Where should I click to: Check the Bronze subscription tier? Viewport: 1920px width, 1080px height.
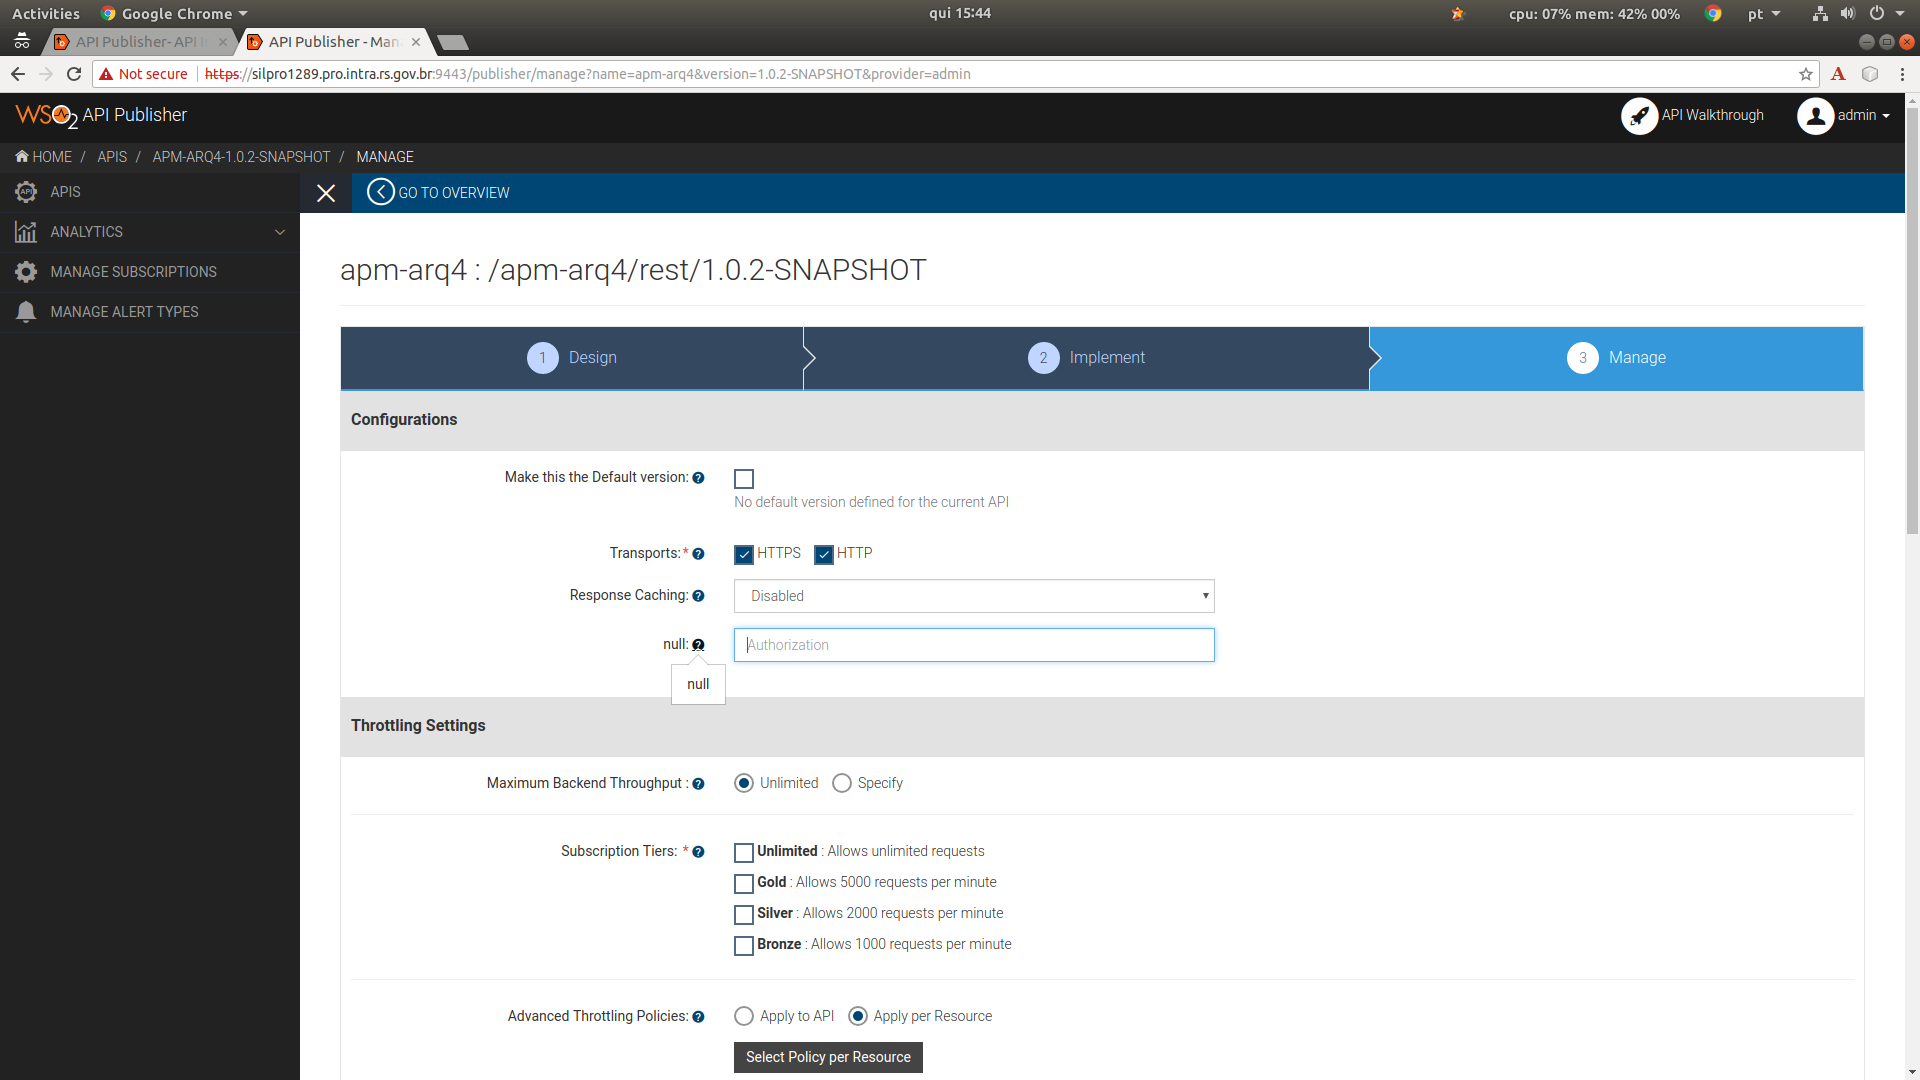coord(744,946)
